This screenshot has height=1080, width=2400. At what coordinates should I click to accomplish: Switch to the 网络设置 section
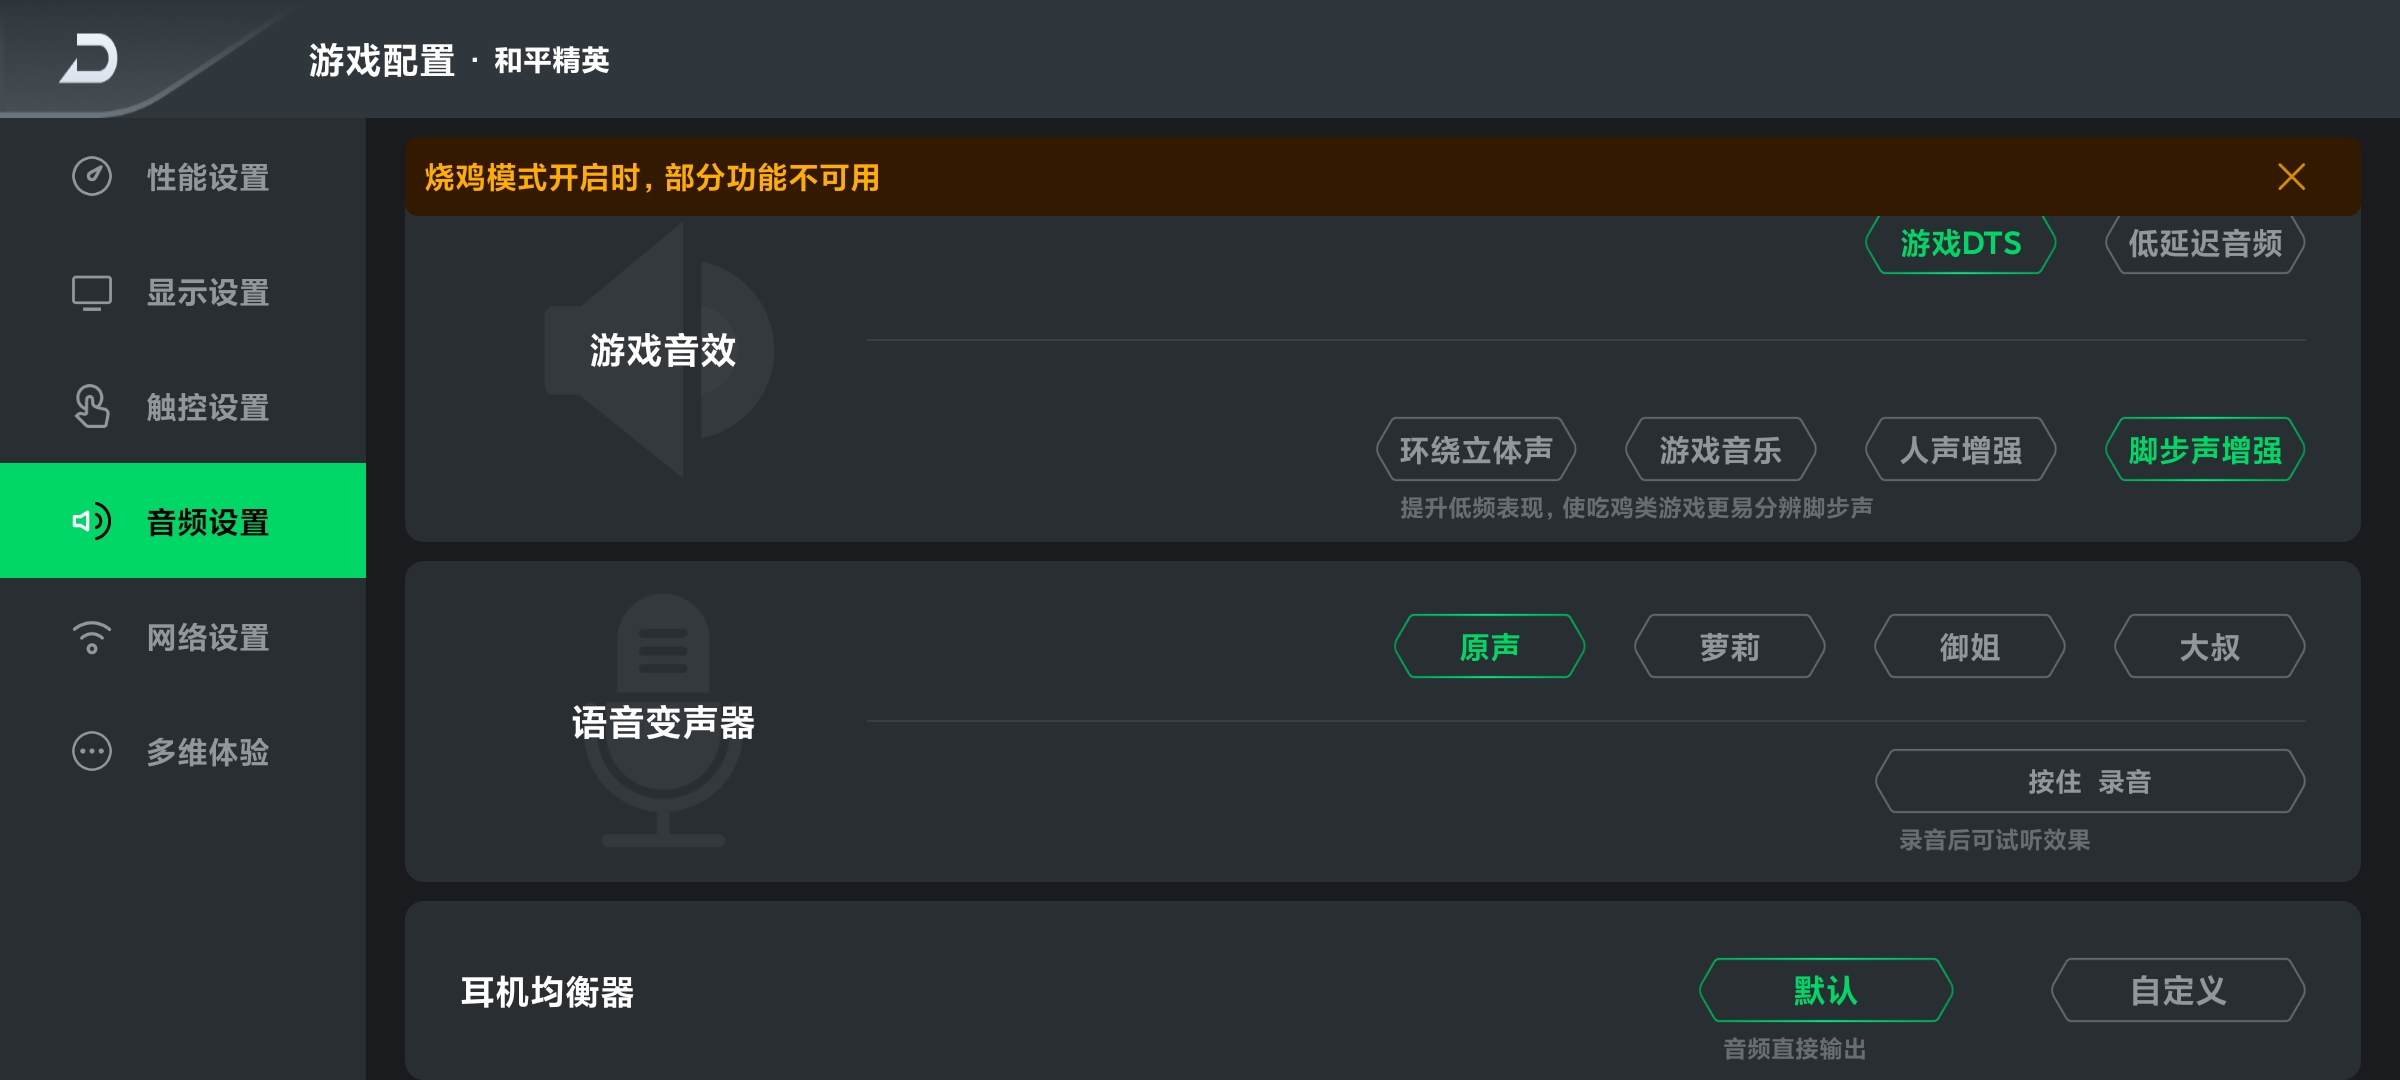pyautogui.click(x=208, y=637)
